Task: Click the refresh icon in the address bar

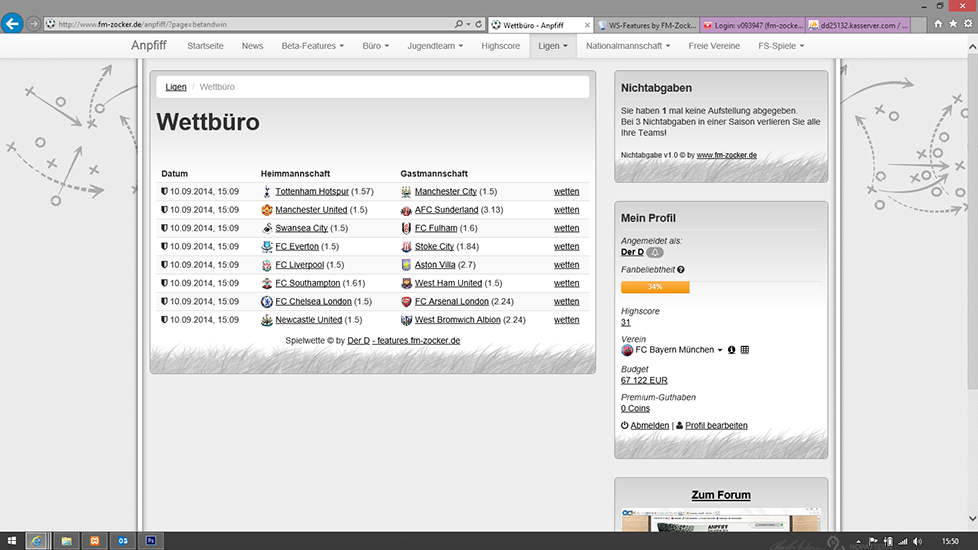Action: [x=479, y=23]
